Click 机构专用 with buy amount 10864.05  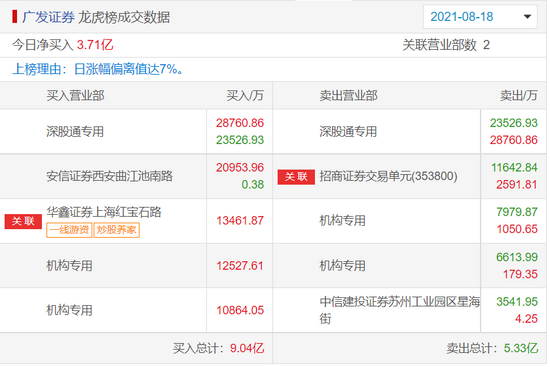69,310
